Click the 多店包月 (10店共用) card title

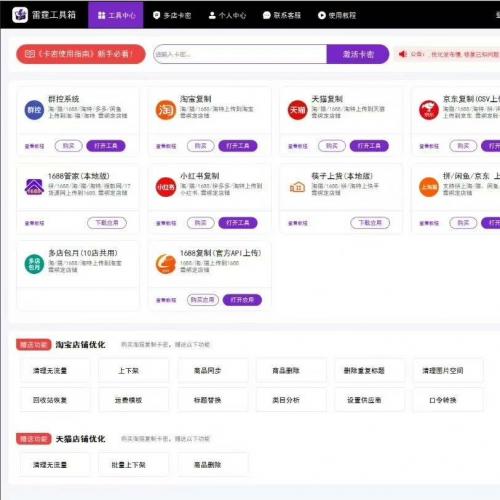click(83, 253)
